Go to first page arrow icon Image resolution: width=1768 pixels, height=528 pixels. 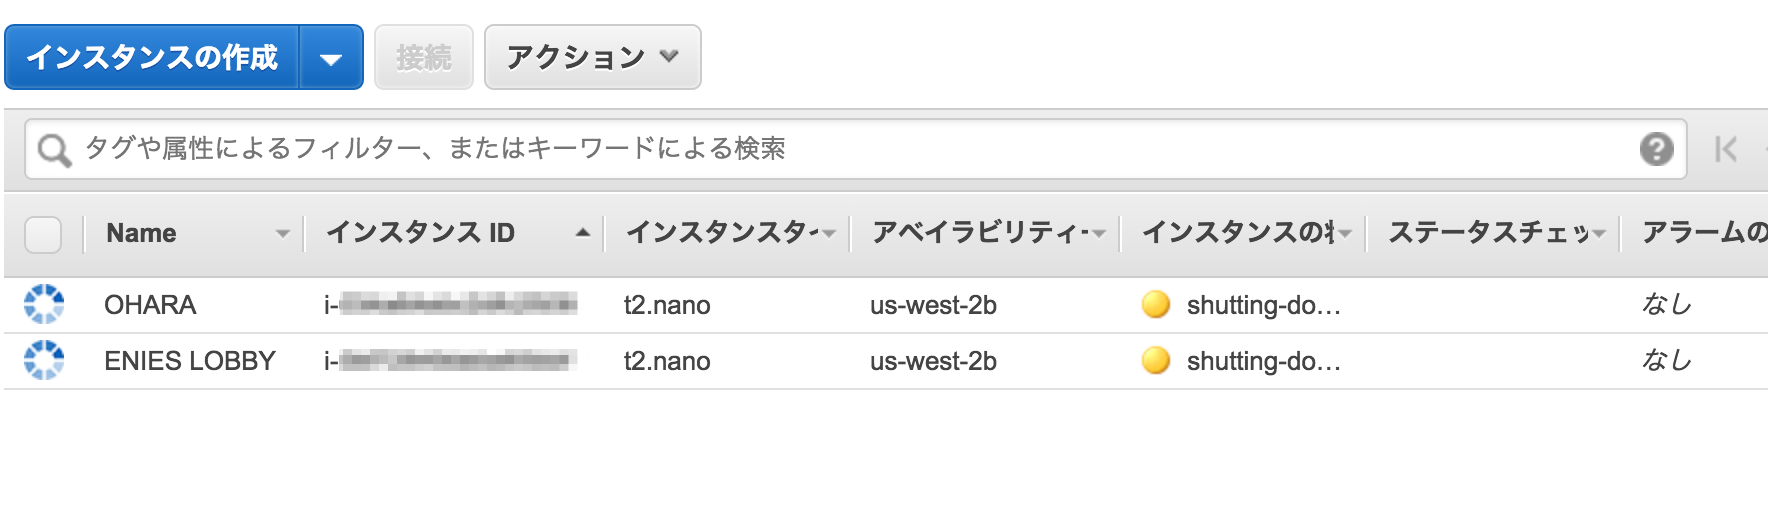tap(1725, 149)
